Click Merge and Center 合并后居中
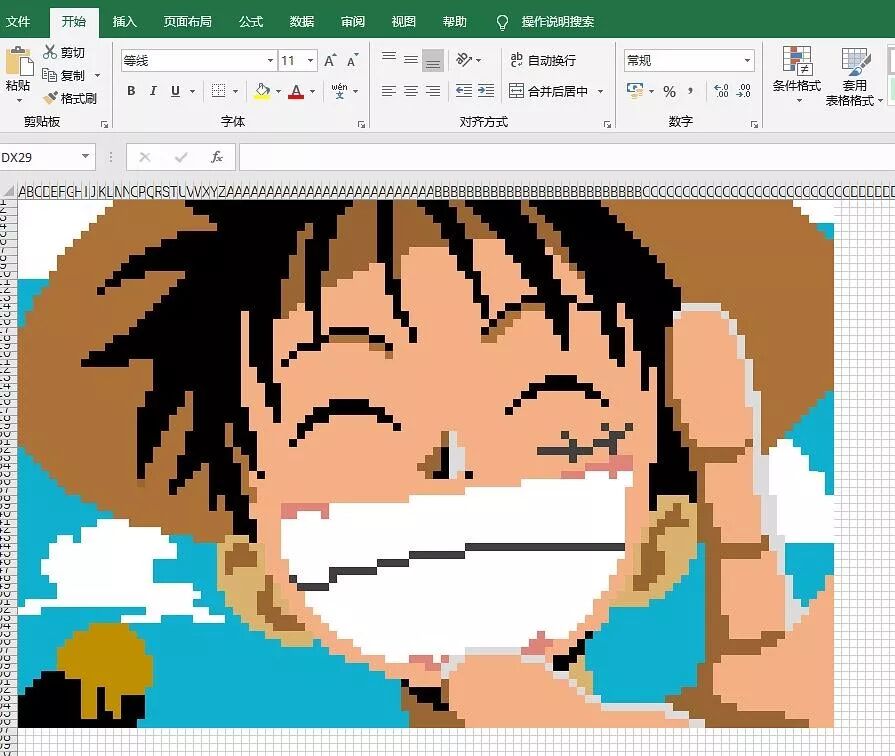 pos(549,91)
